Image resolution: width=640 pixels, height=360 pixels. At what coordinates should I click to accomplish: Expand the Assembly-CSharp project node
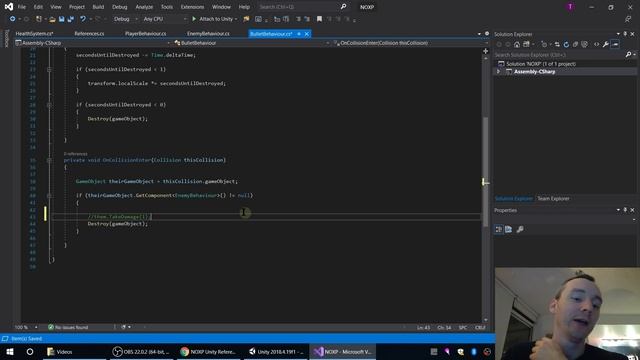click(x=498, y=72)
